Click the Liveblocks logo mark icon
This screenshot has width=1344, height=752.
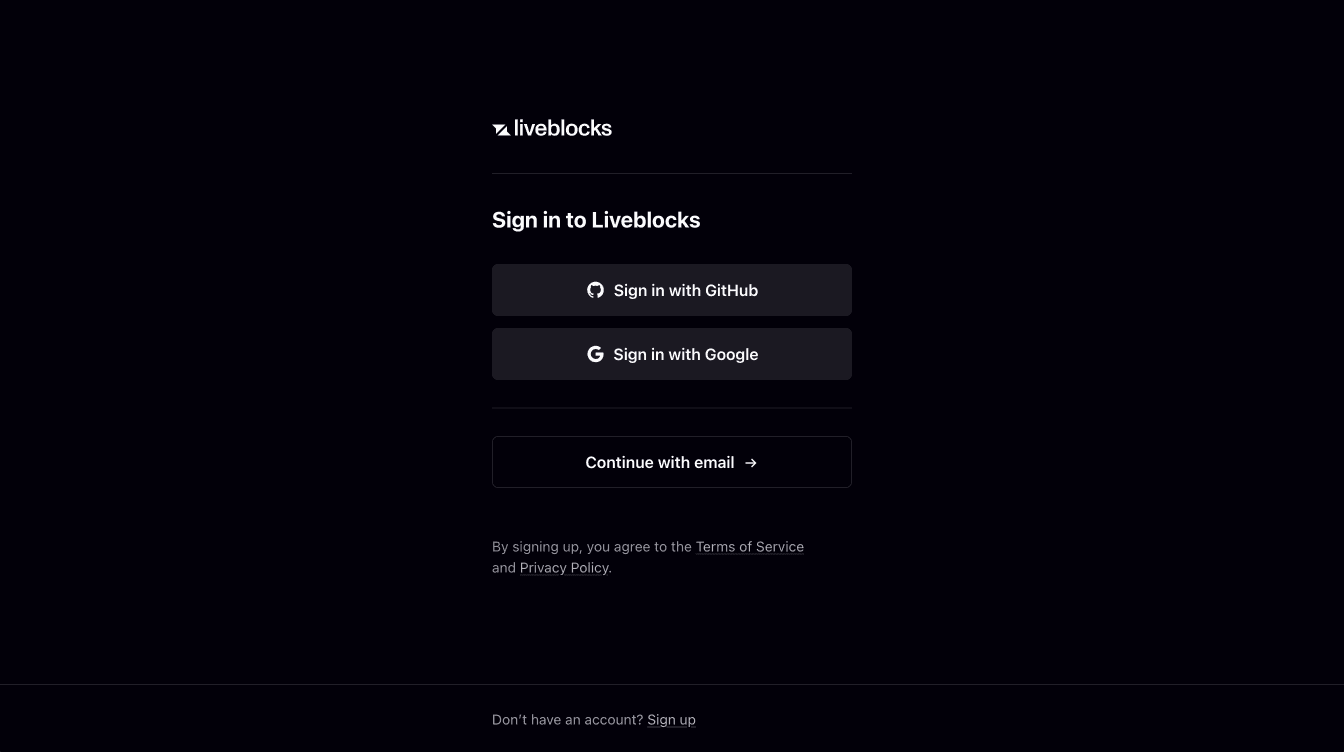click(x=501, y=129)
